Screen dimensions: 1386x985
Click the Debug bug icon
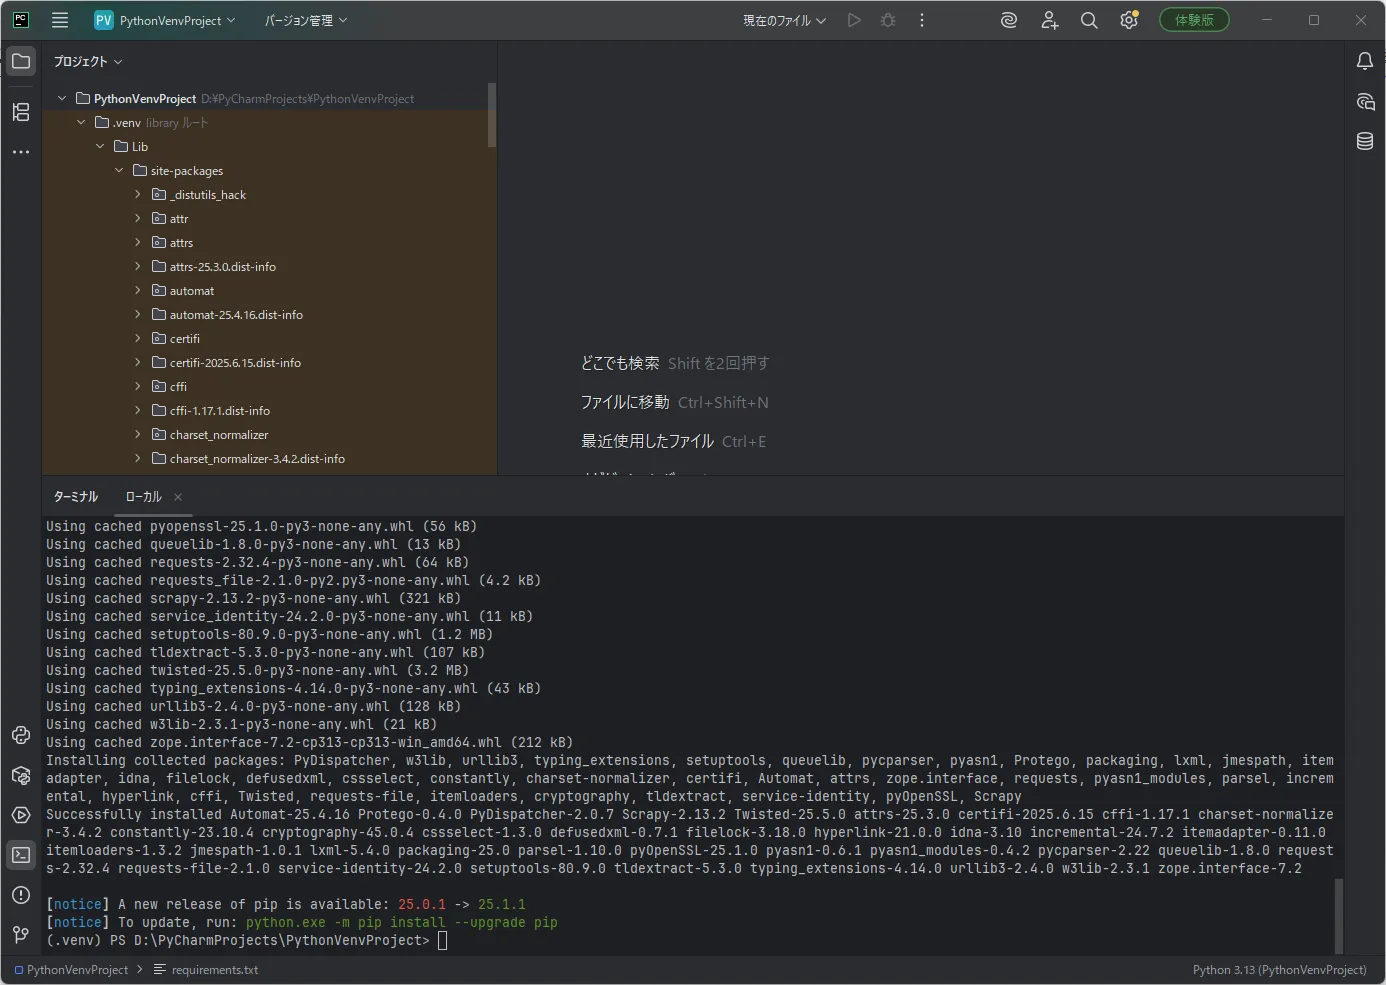pos(888,20)
